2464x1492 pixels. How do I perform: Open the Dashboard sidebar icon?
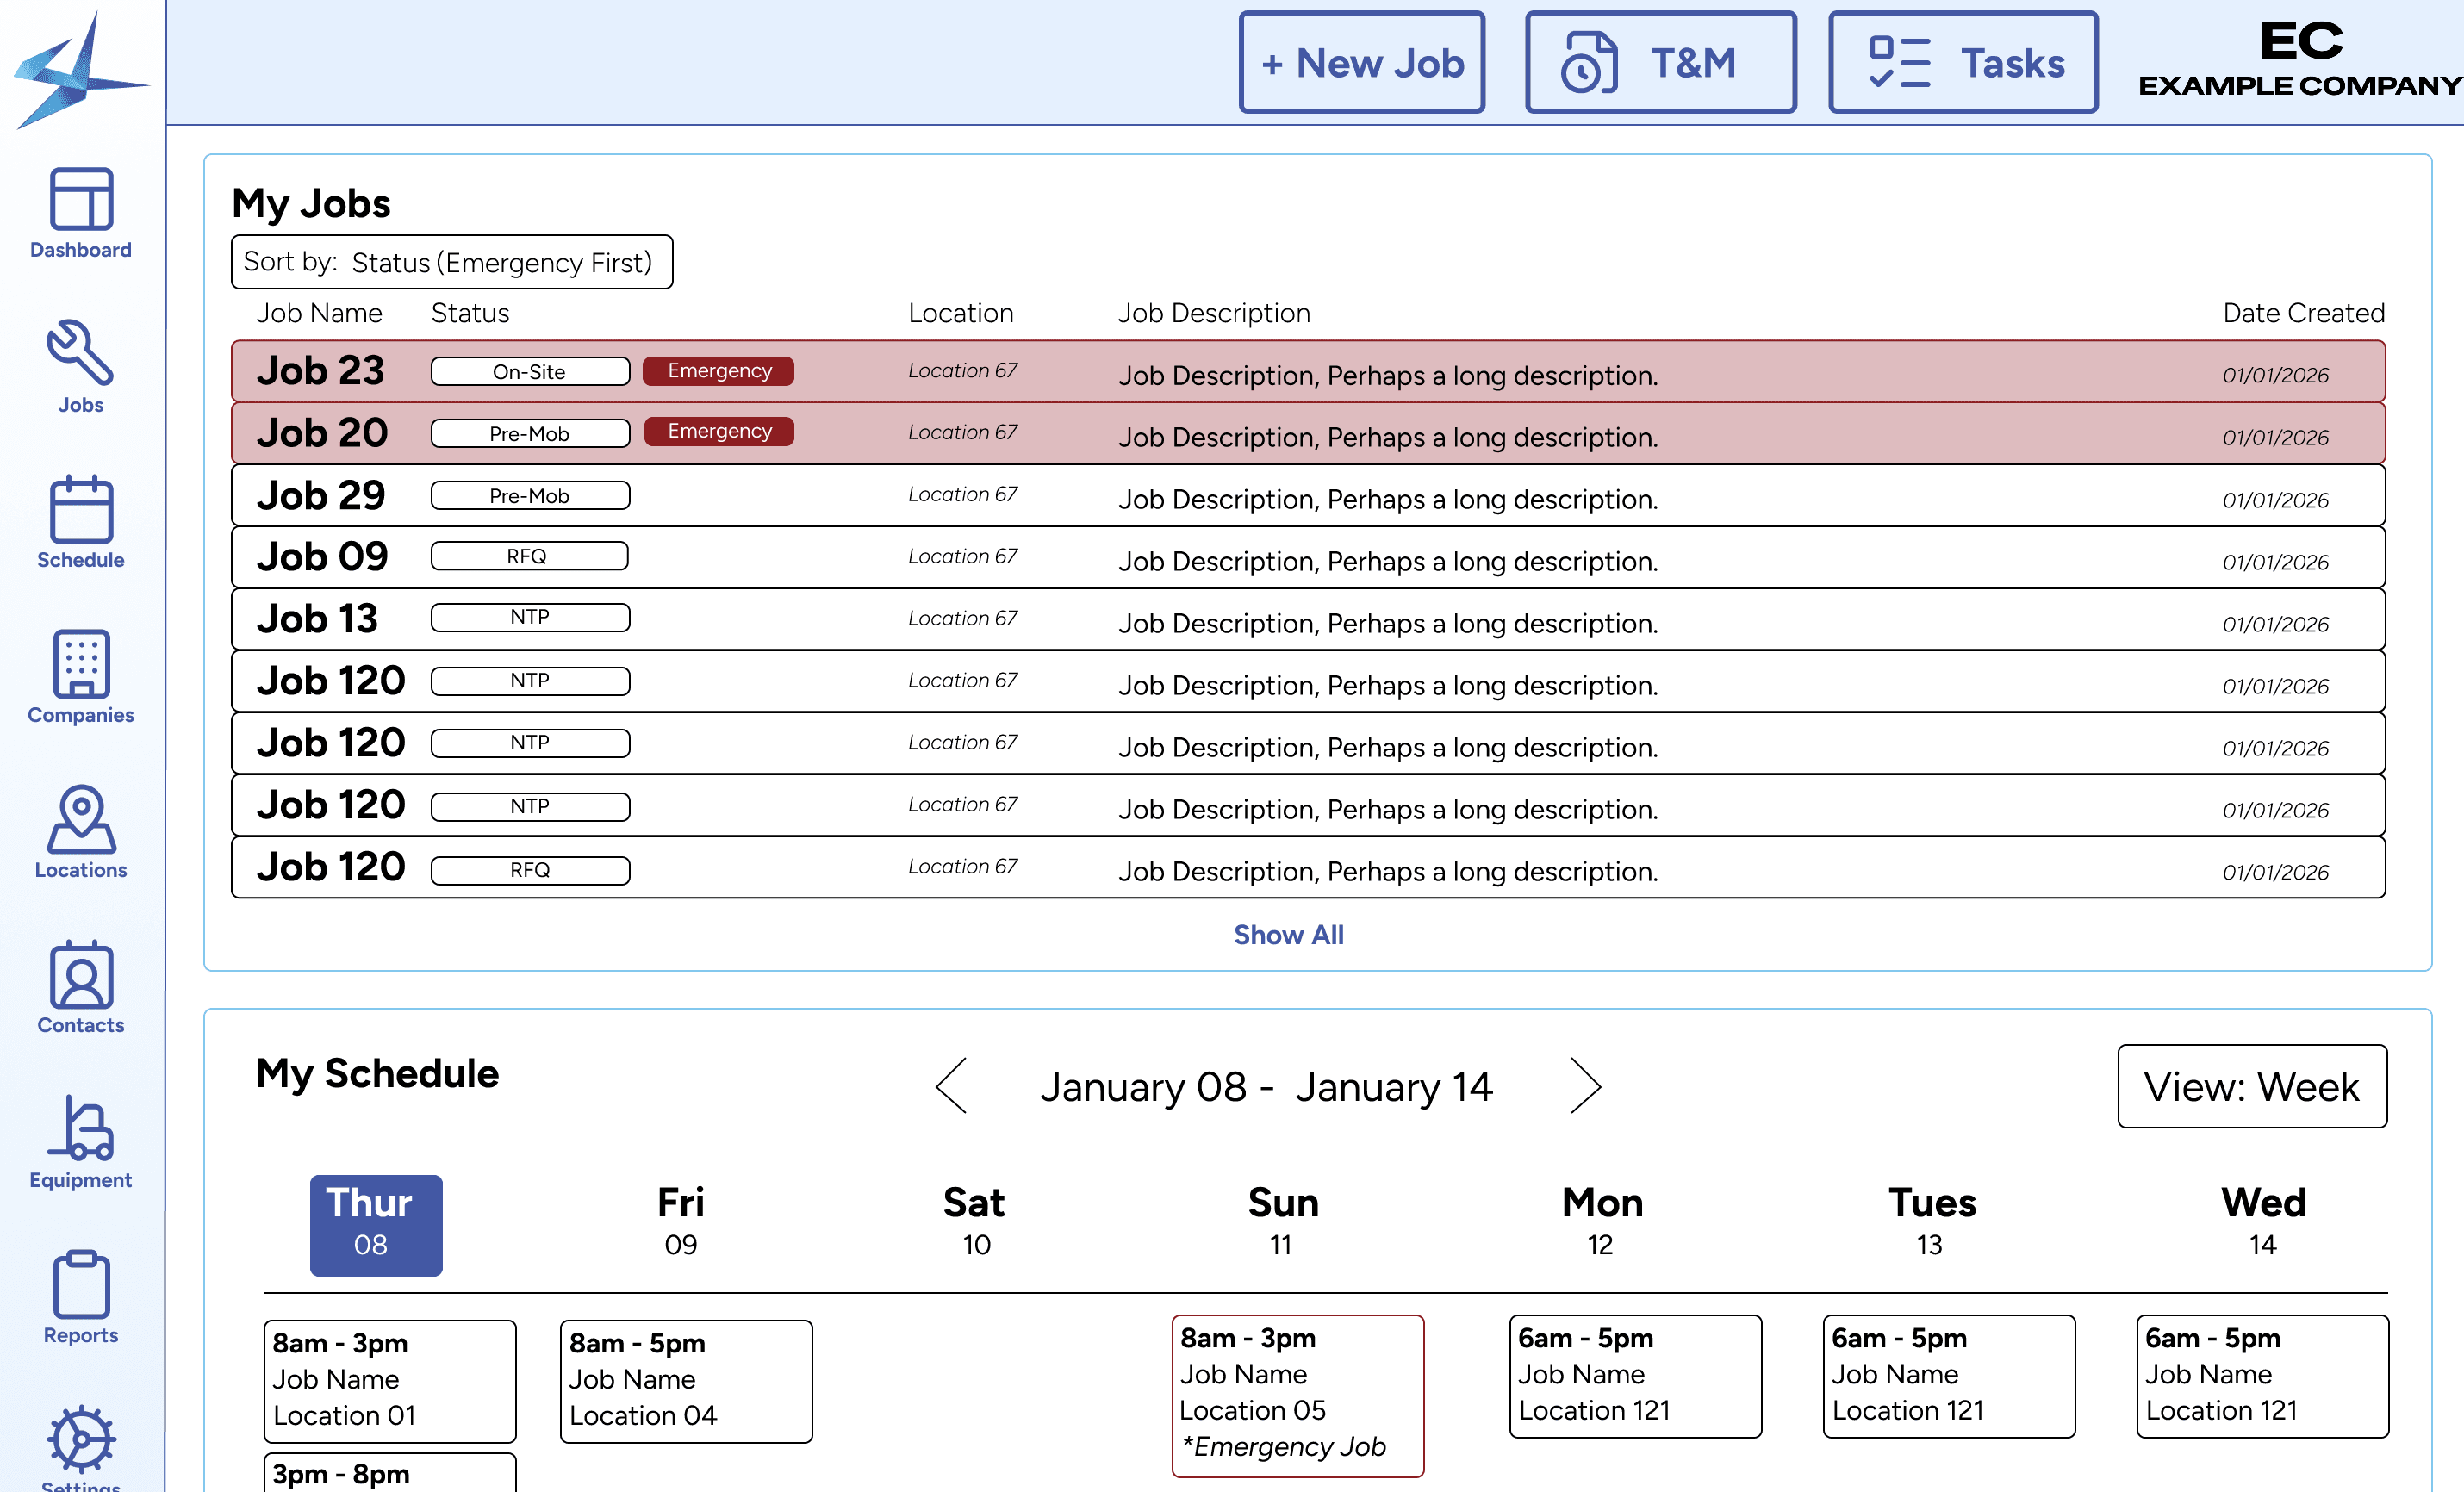tap(80, 213)
